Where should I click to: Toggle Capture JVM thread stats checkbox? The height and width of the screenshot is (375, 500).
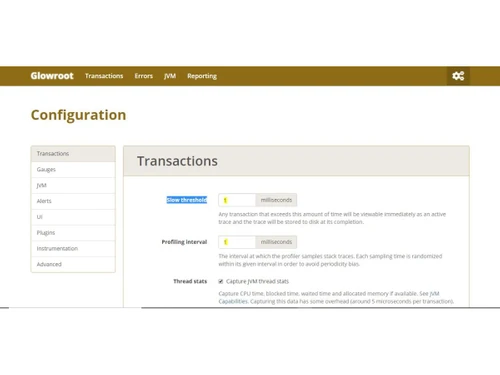point(221,281)
